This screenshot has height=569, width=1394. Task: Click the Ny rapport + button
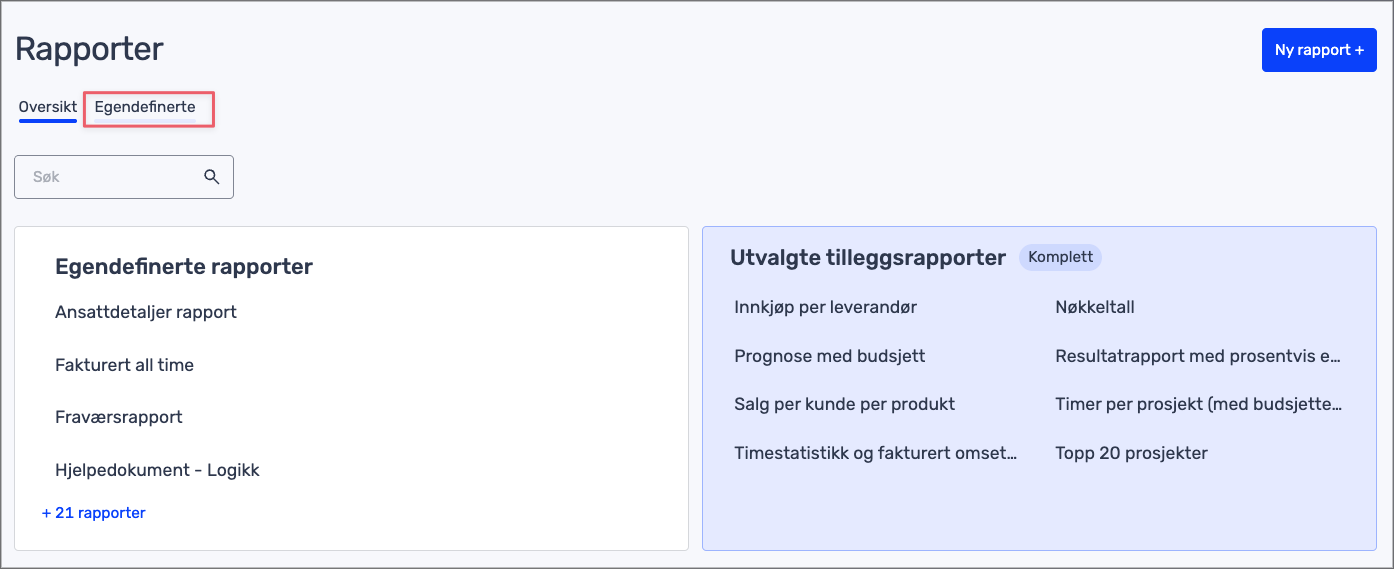(x=1319, y=50)
